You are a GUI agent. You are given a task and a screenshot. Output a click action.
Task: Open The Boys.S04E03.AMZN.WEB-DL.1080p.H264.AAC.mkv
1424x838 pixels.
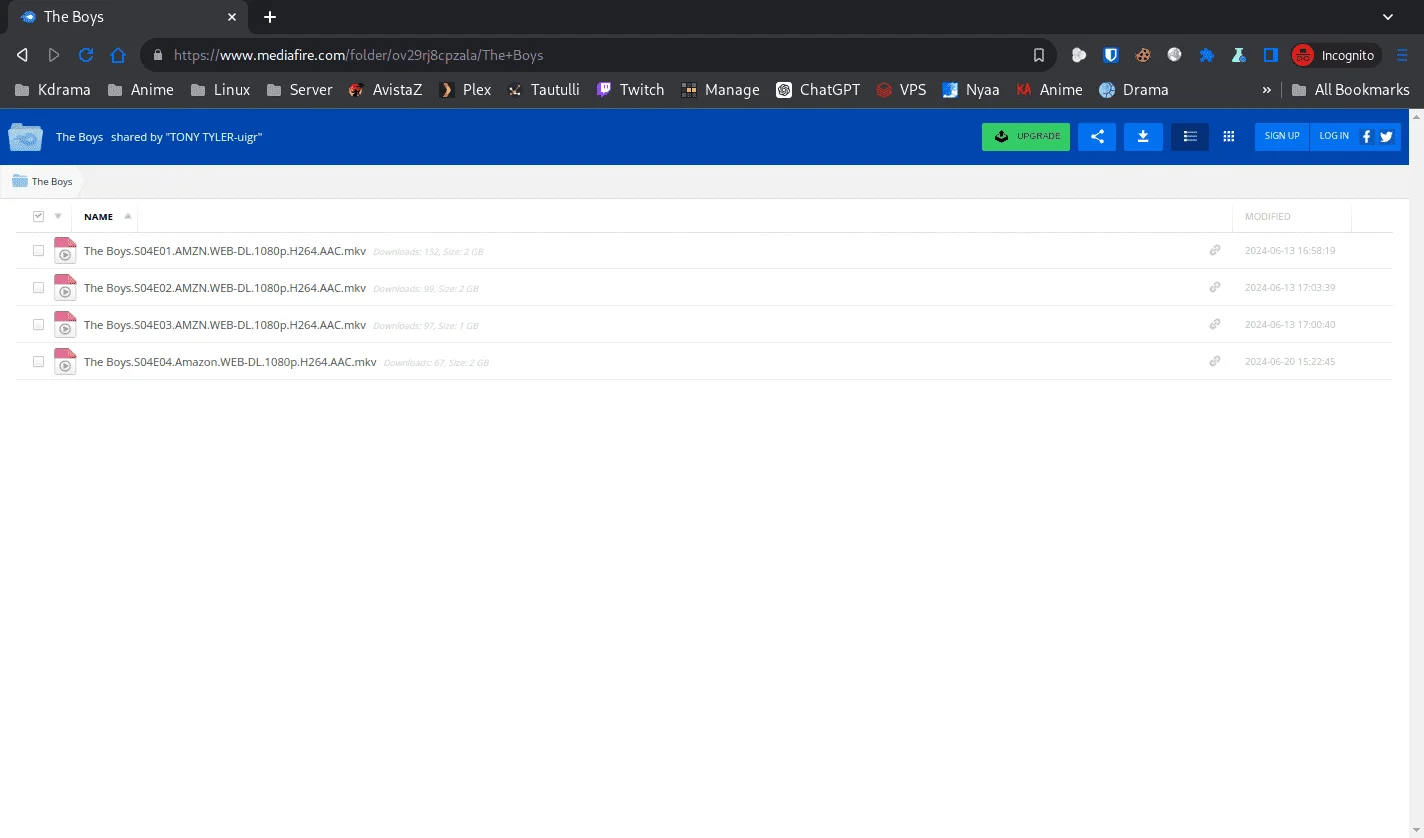tap(225, 325)
